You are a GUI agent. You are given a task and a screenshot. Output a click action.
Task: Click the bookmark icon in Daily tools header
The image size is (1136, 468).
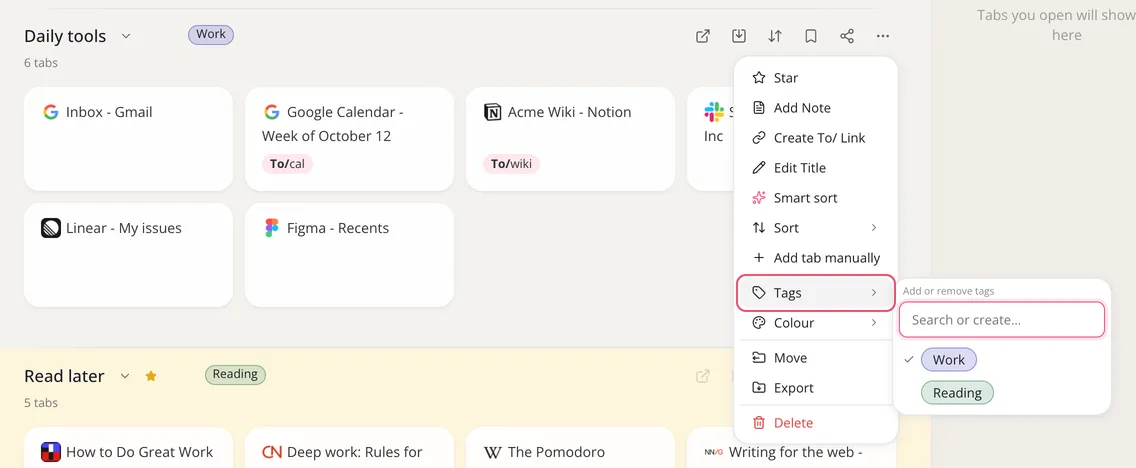click(811, 36)
